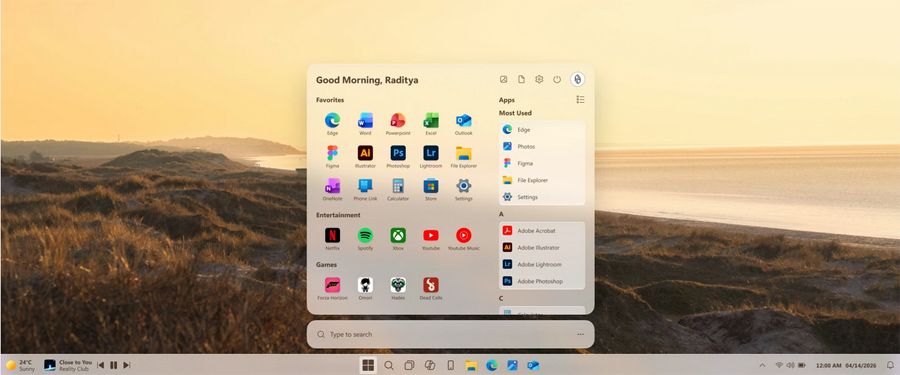This screenshot has height=375, width=900.
Task: Skip to previous track in media widget
Action: click(x=100, y=365)
